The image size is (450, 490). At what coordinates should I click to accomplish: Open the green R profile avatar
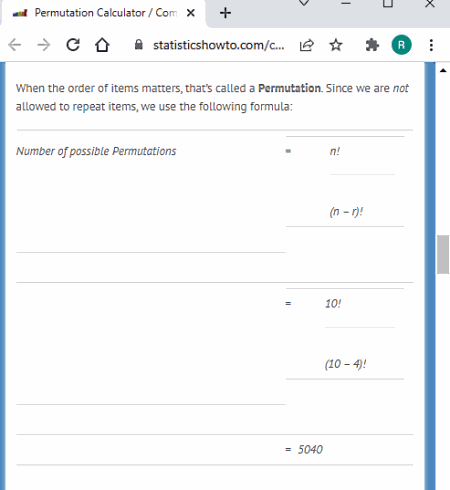pos(401,45)
